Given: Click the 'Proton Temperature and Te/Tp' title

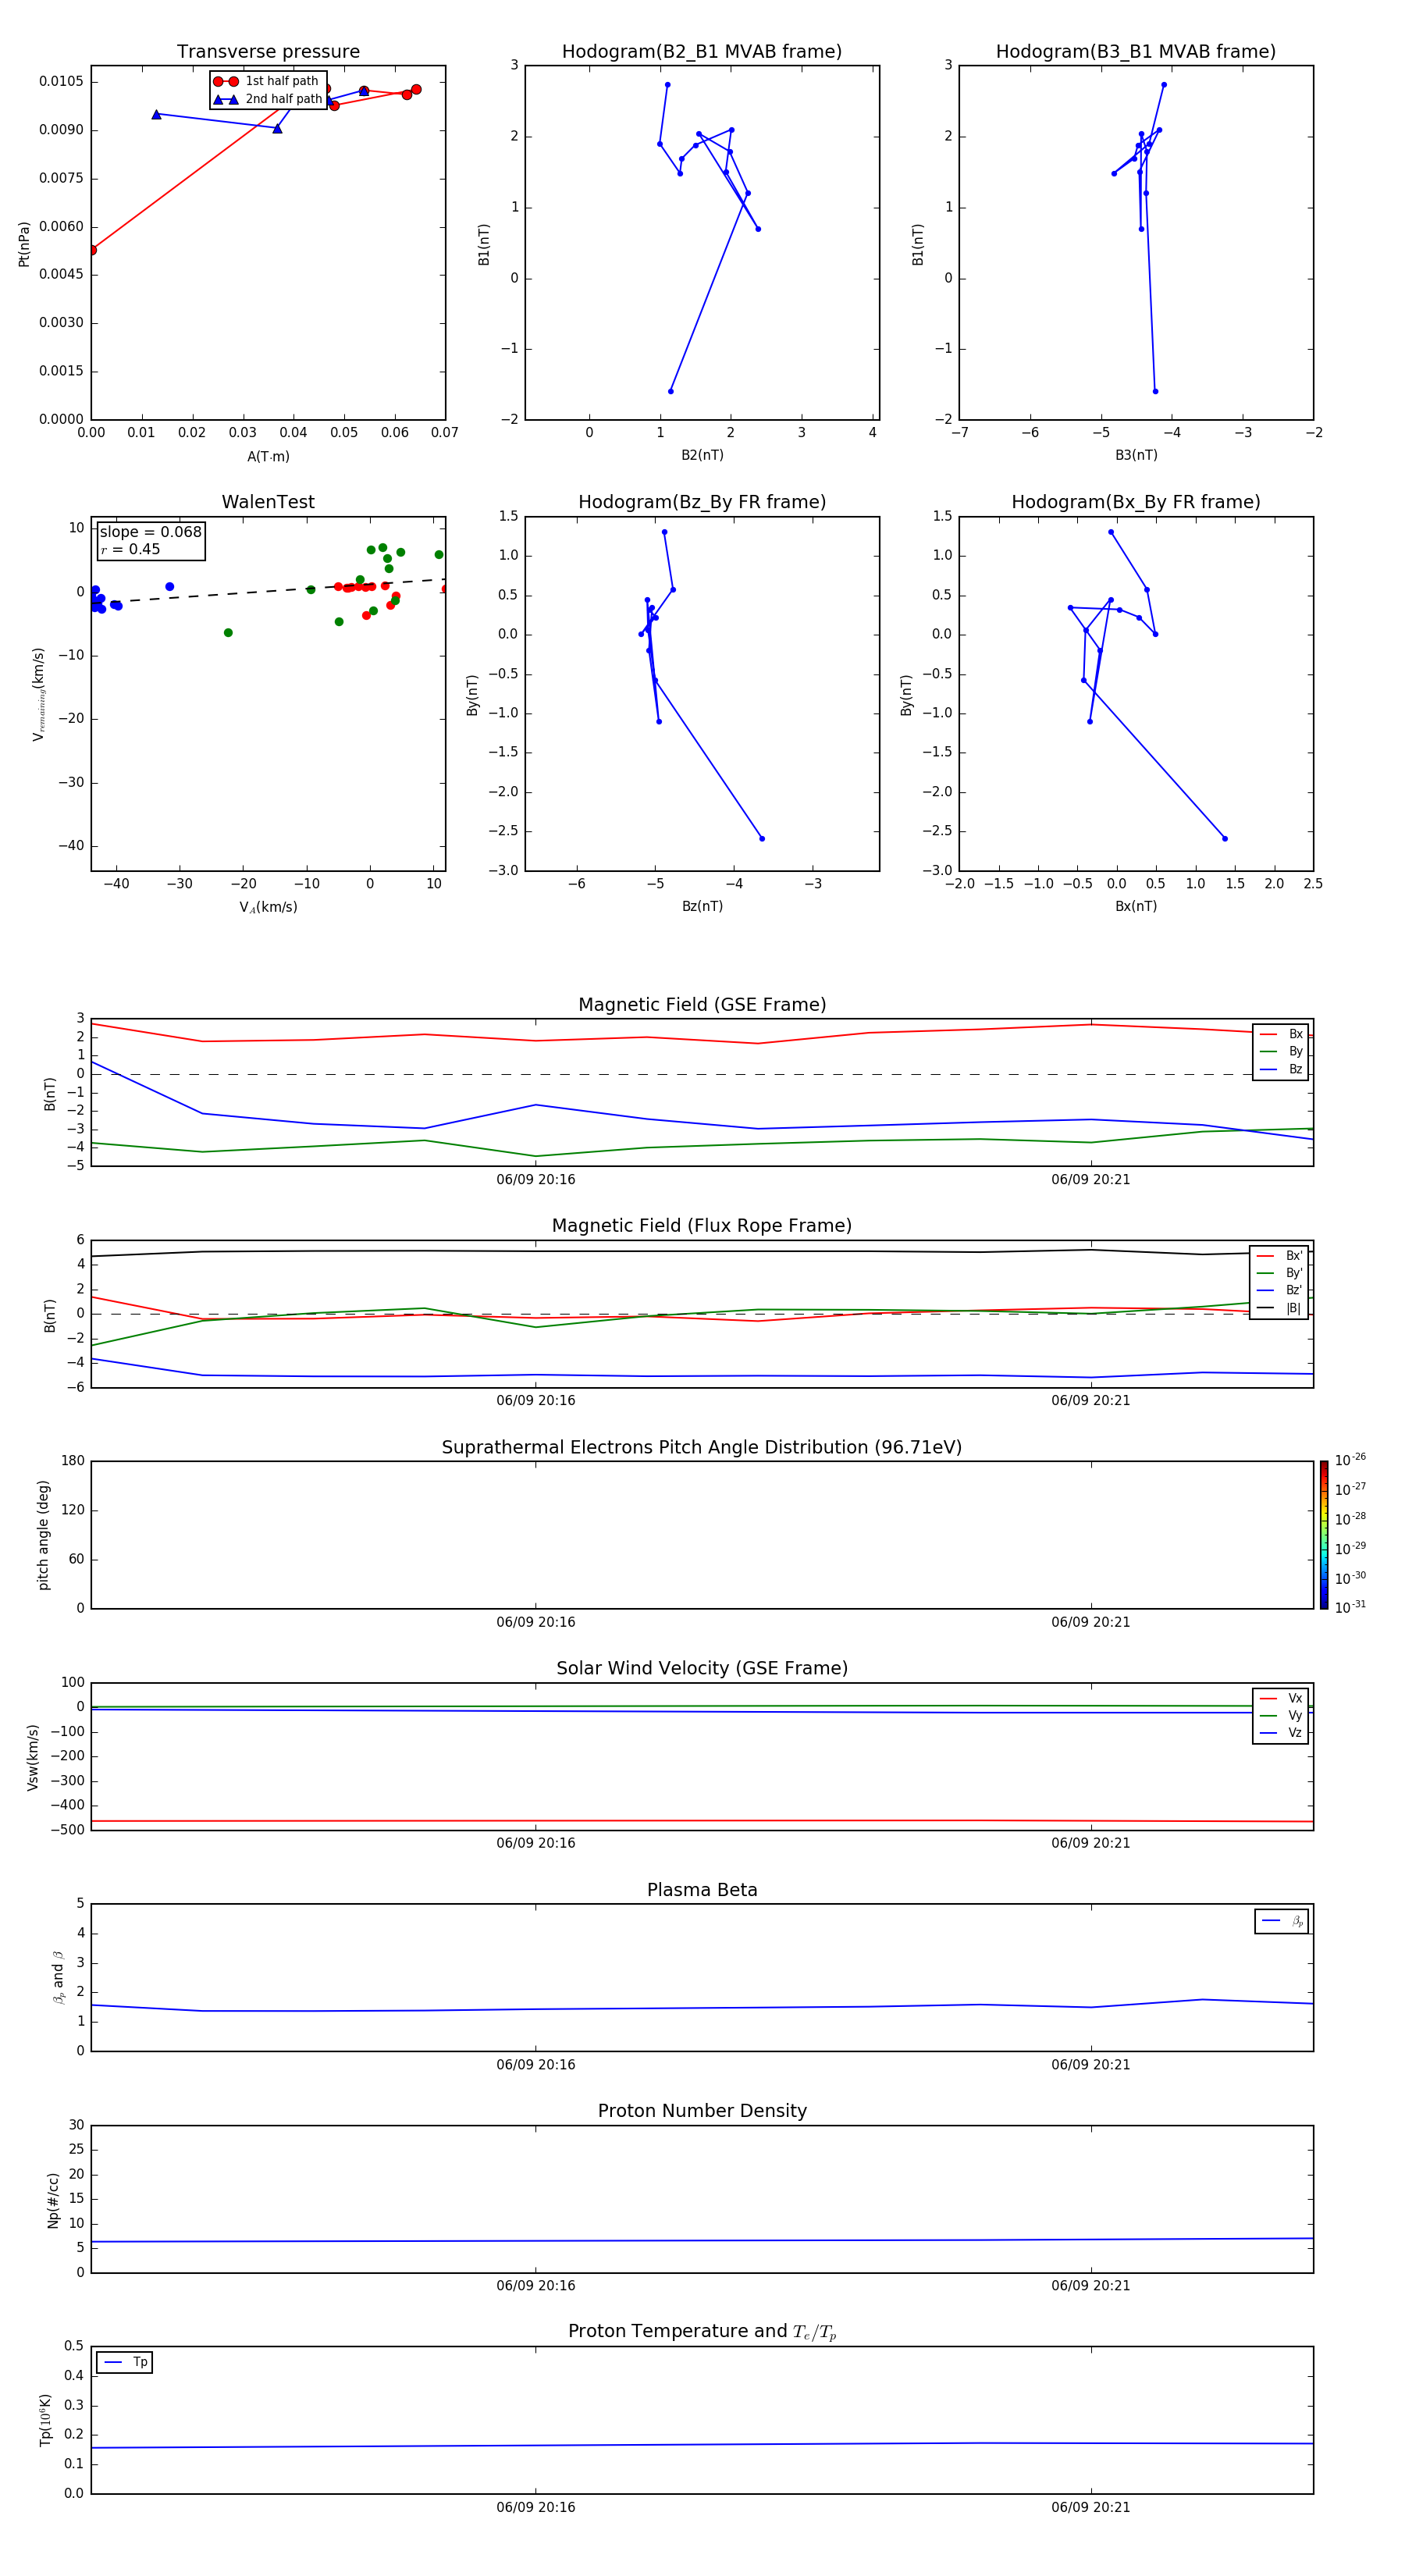Looking at the screenshot, I should click(702, 2332).
